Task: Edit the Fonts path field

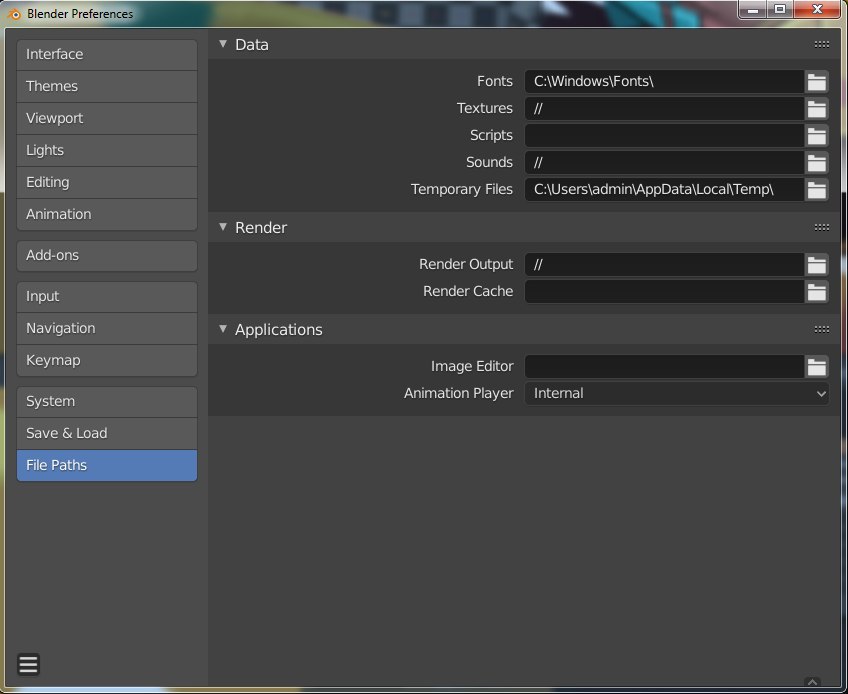Action: 665,82
